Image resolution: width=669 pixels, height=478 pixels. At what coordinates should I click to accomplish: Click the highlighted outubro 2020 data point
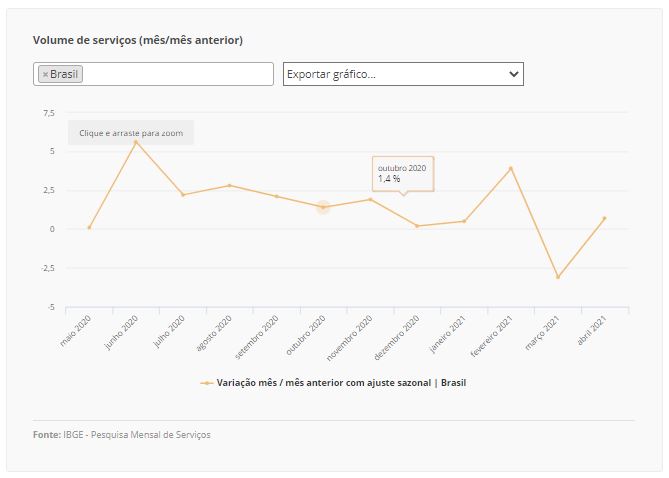(x=323, y=207)
